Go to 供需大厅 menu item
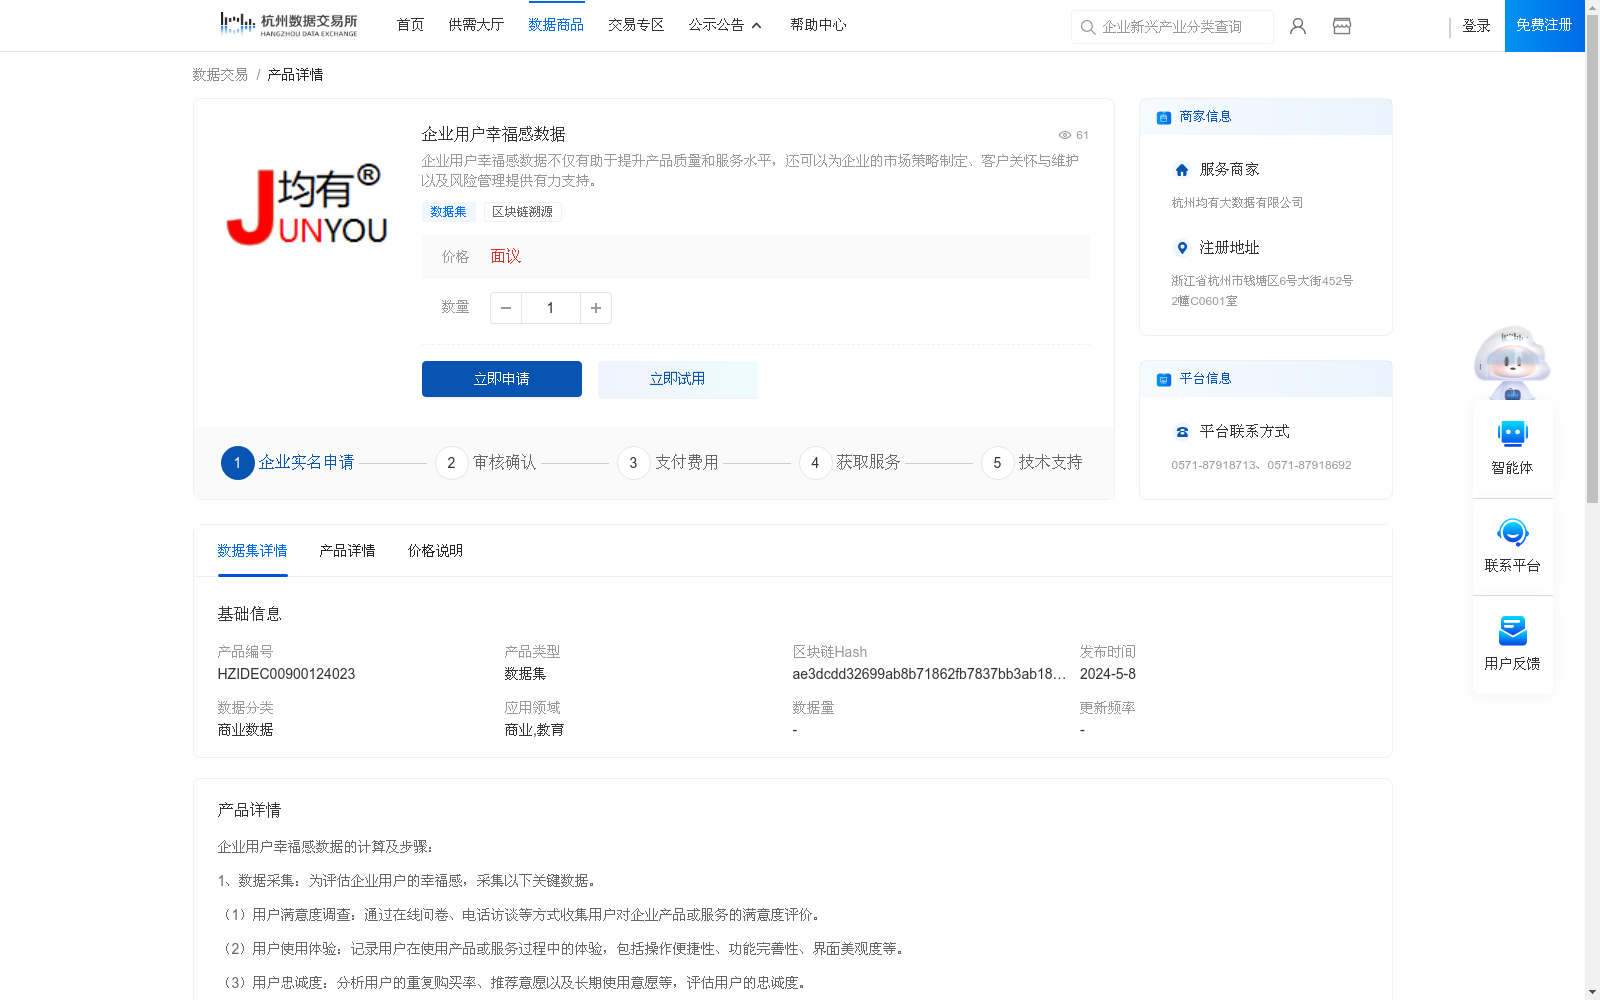The image size is (1600, 1000). (476, 25)
